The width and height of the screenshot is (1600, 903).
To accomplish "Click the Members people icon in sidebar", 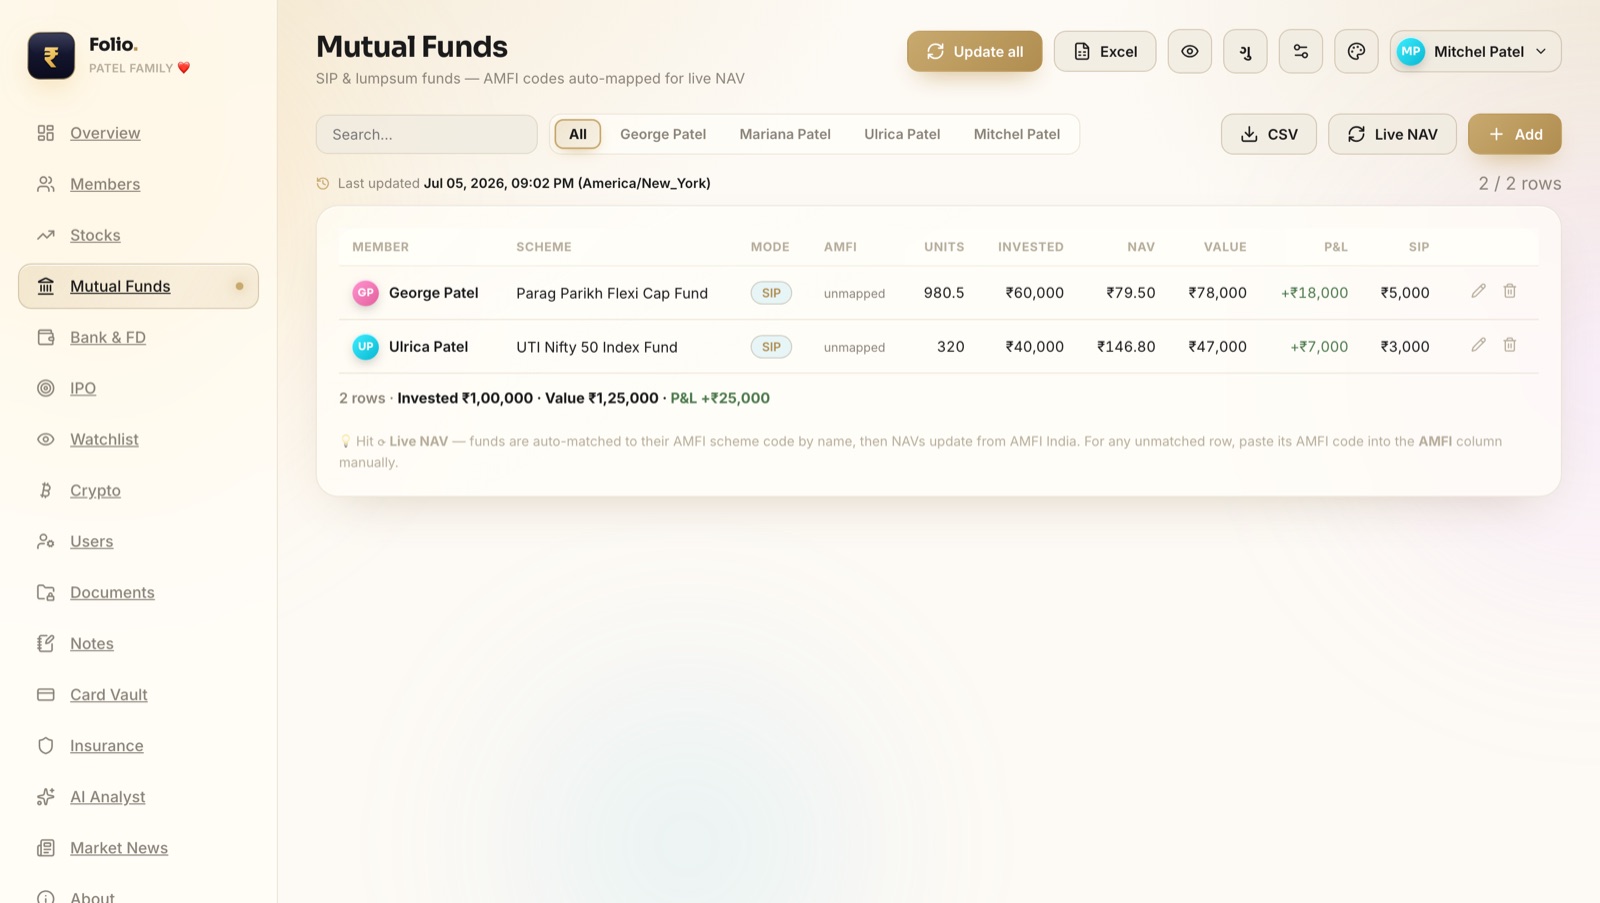I will (46, 184).
